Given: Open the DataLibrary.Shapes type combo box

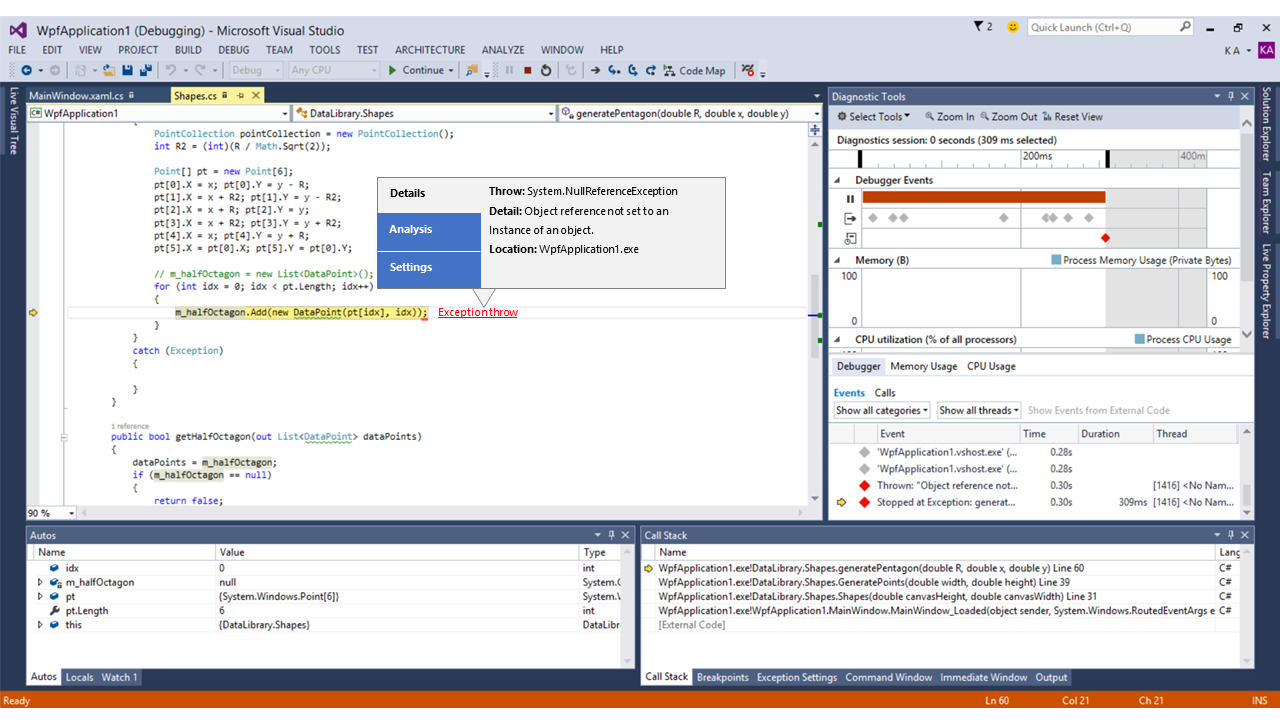Looking at the screenshot, I should pos(425,114).
